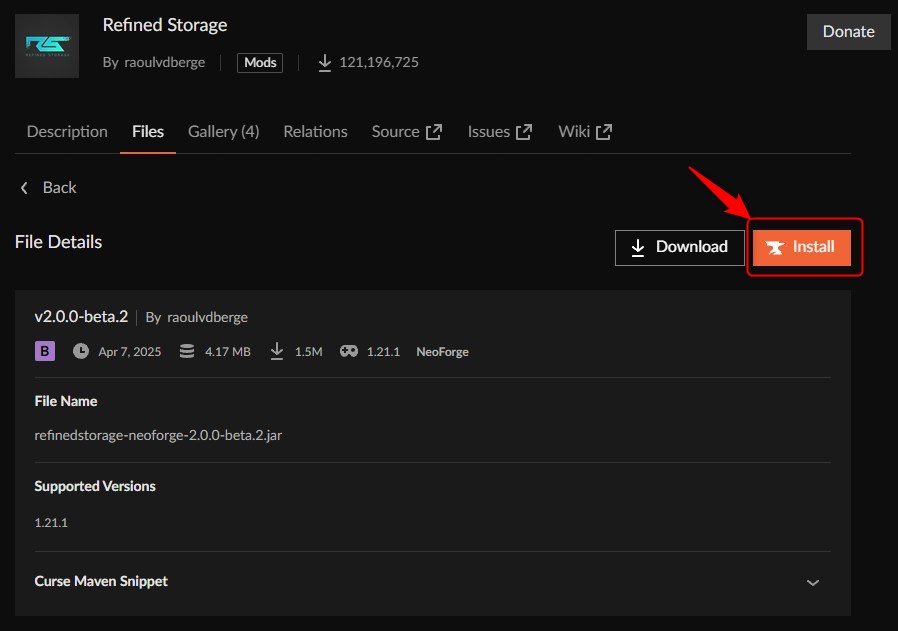The width and height of the screenshot is (898, 631).
Task: Click the 1.21.1 game version label
Action: point(383,352)
